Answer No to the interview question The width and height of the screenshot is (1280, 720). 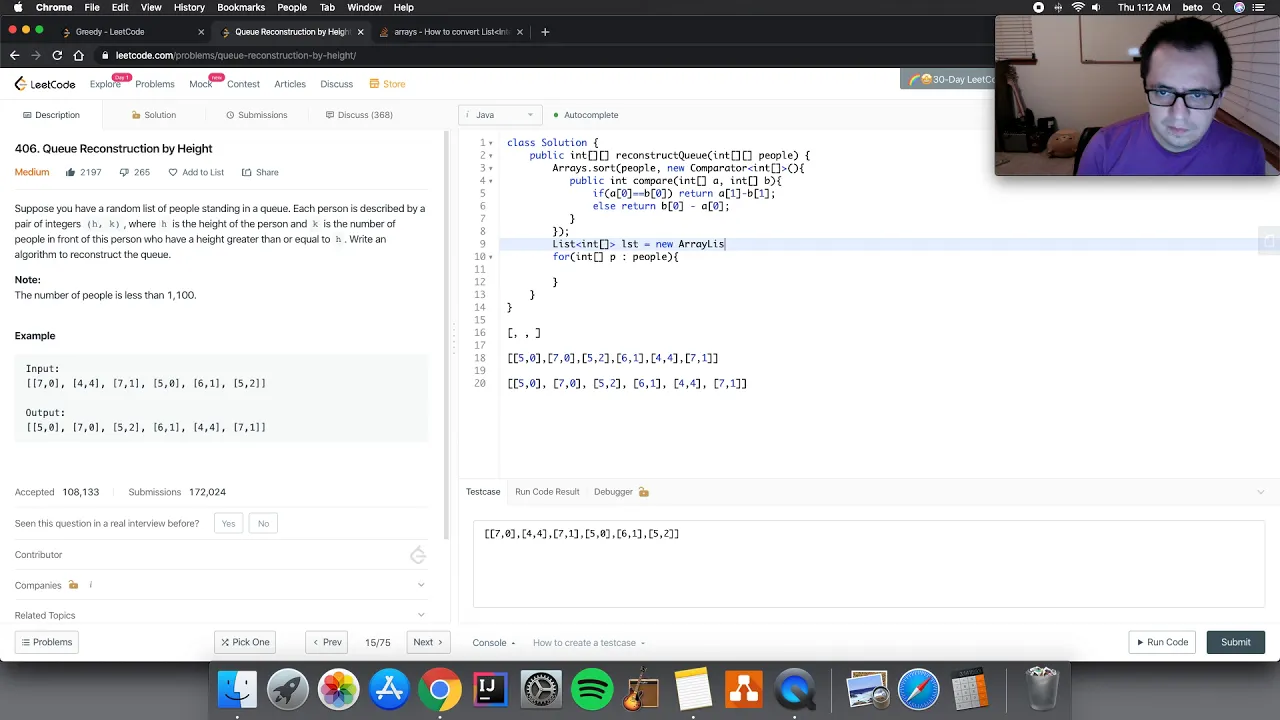coord(263,523)
